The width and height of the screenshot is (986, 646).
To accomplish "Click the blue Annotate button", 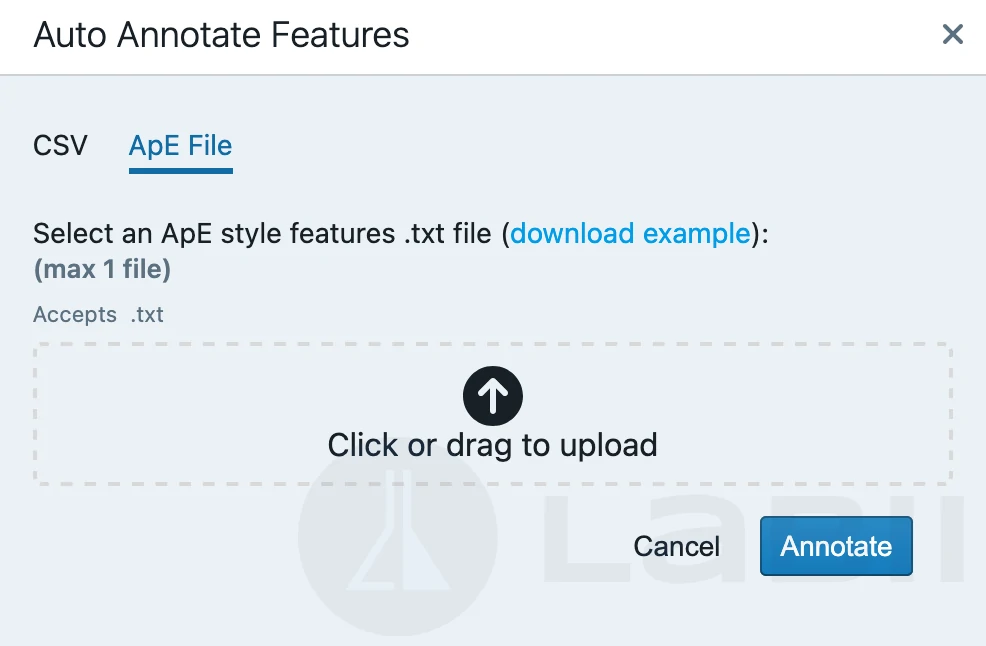I will (836, 546).
